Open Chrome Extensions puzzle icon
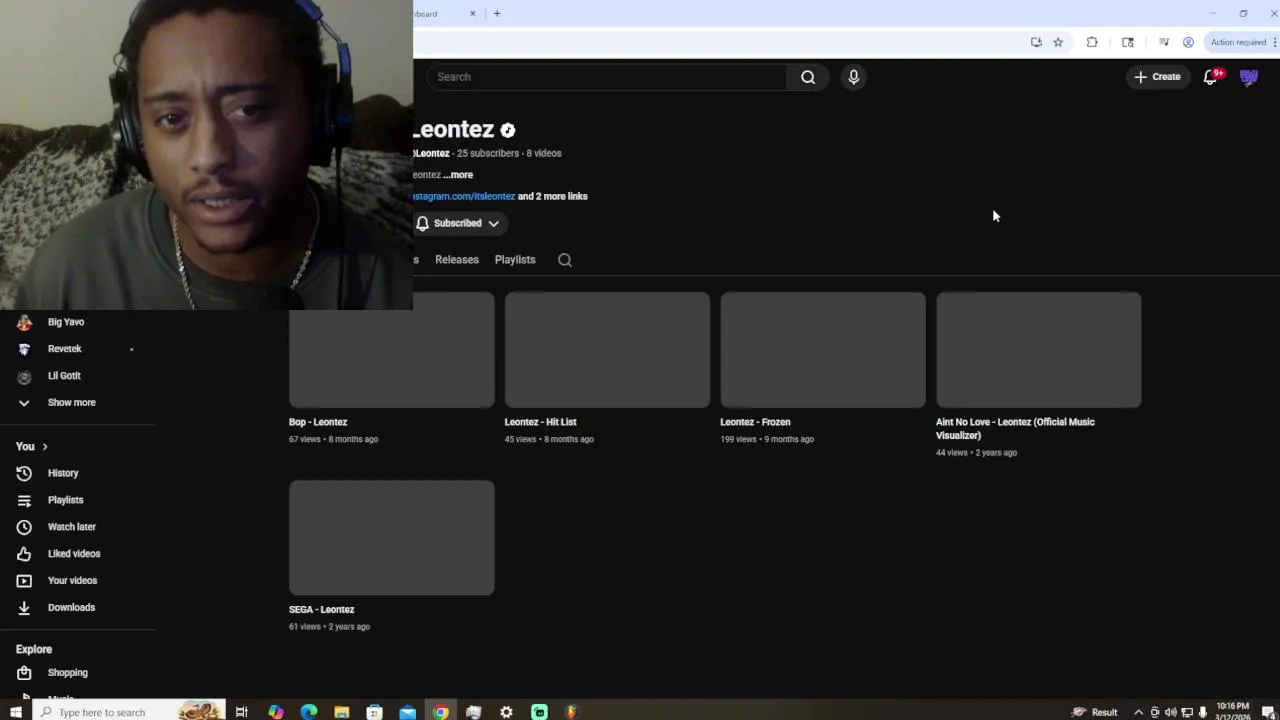1280x720 pixels. (1092, 42)
